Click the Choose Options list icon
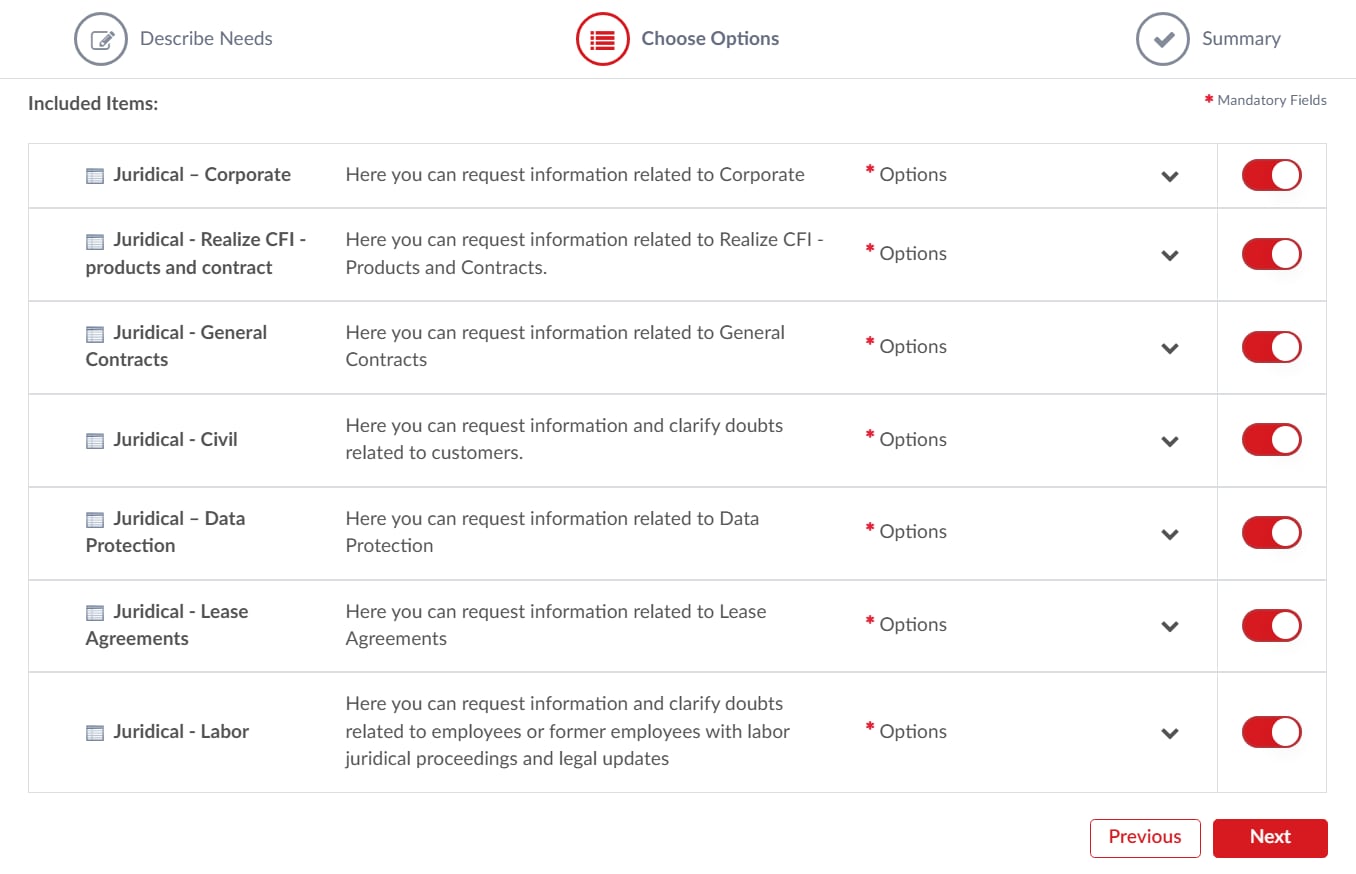This screenshot has width=1356, height=874. (602, 38)
